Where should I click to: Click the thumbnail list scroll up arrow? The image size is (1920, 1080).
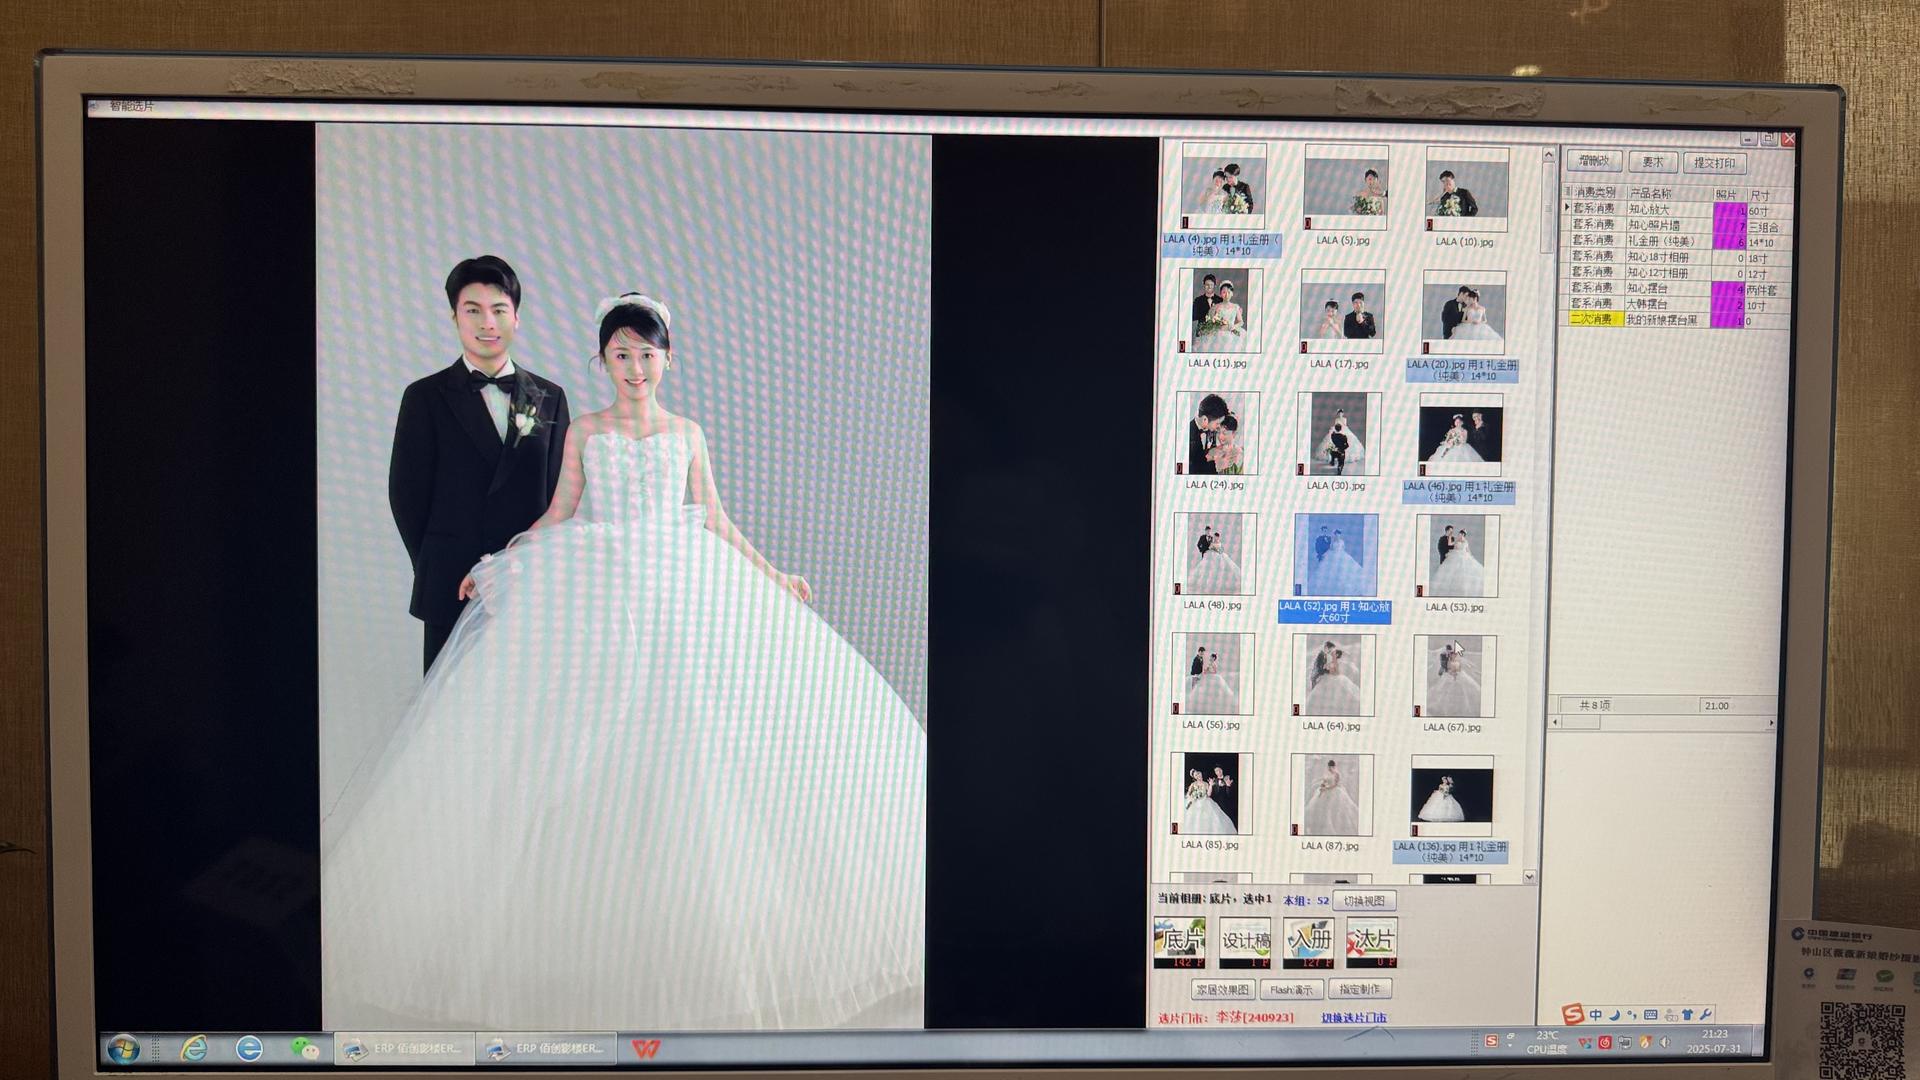pyautogui.click(x=1549, y=155)
